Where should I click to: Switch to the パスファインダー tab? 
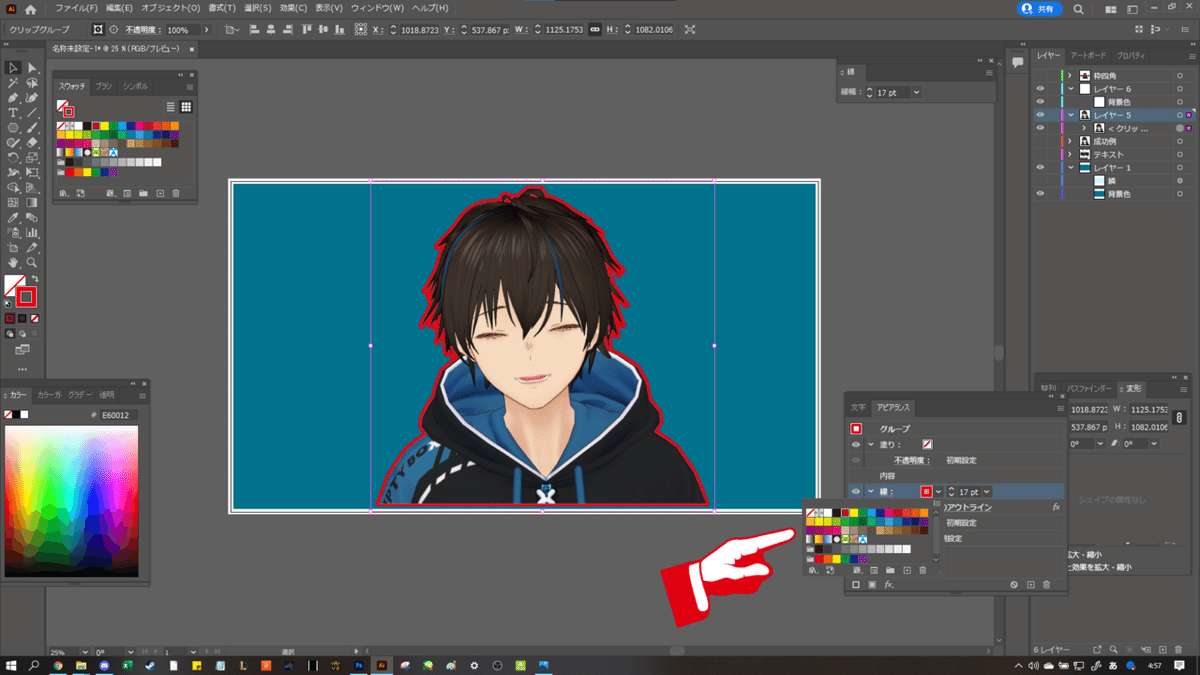[1090, 388]
